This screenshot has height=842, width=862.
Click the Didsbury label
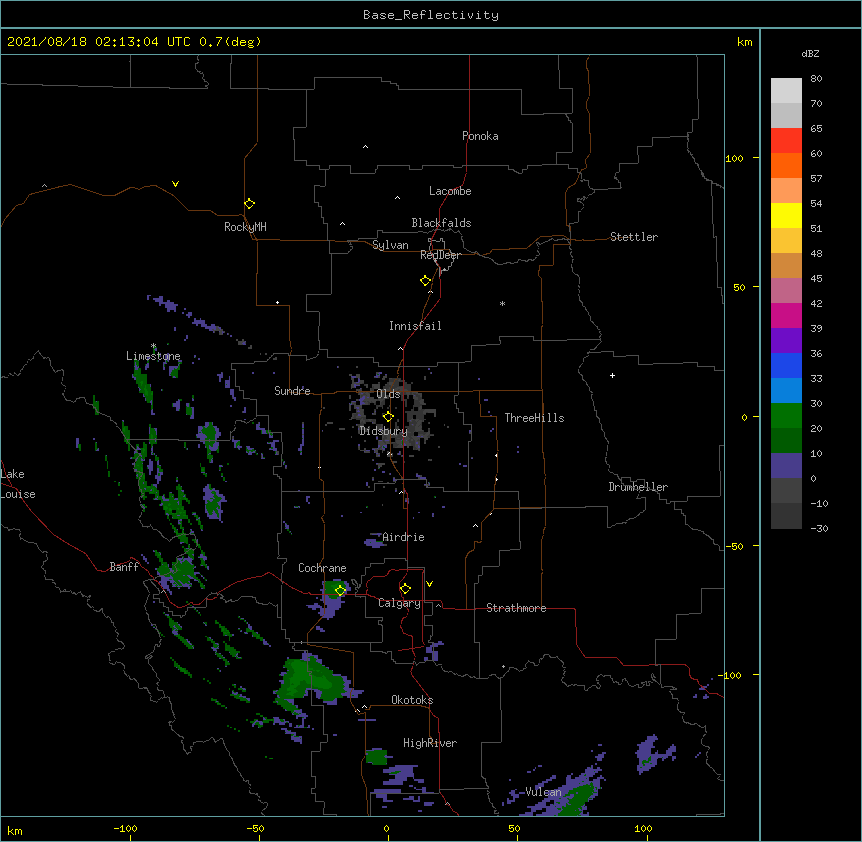point(384,431)
